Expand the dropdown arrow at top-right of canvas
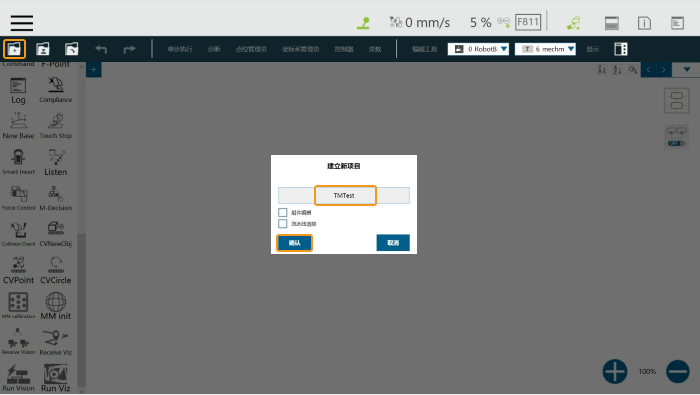 (687, 70)
